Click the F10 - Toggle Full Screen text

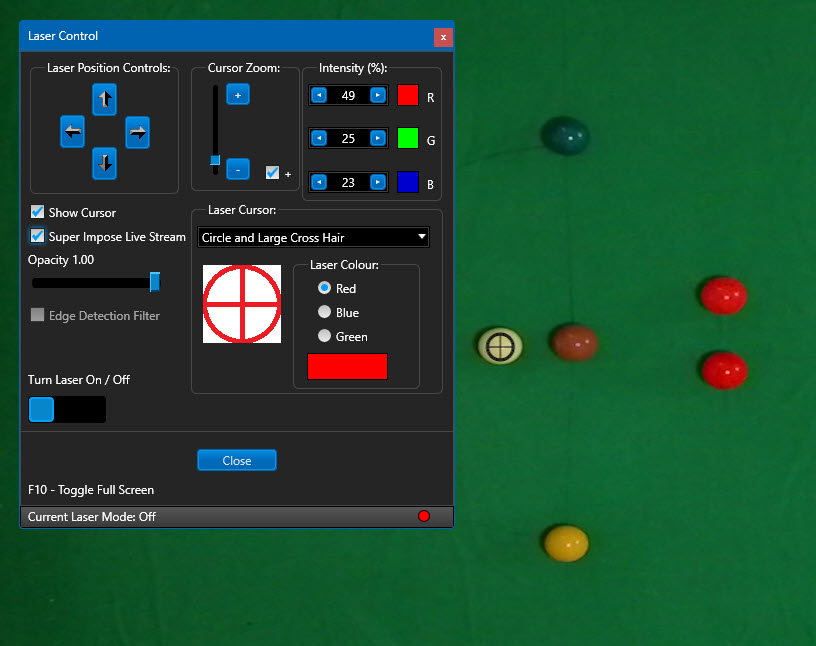(91, 490)
